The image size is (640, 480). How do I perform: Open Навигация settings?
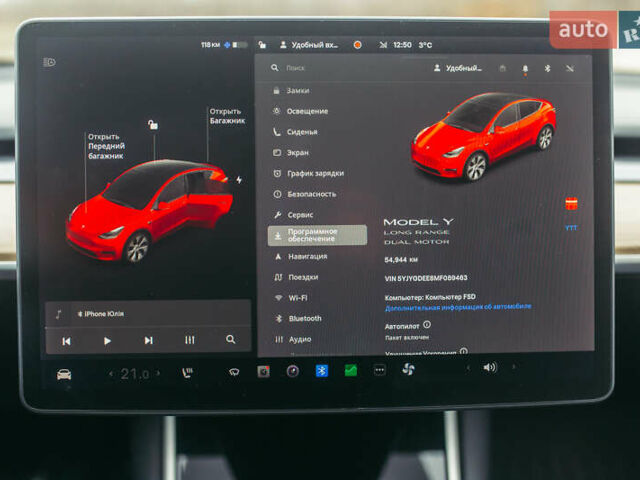tap(301, 256)
